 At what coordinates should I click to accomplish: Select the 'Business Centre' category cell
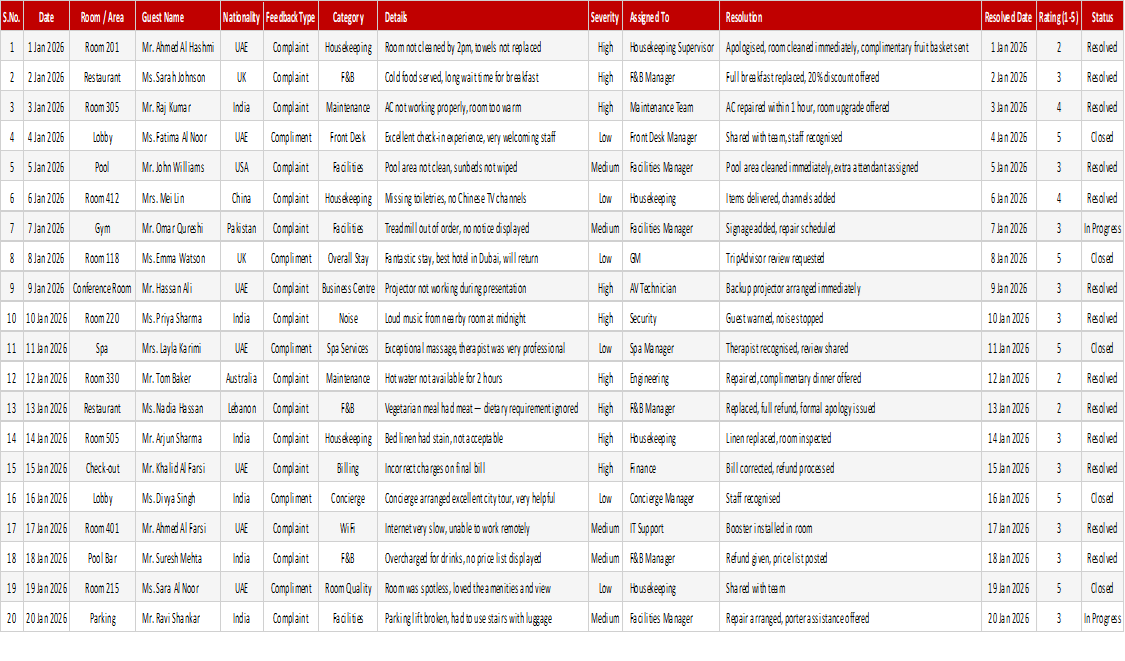point(348,289)
